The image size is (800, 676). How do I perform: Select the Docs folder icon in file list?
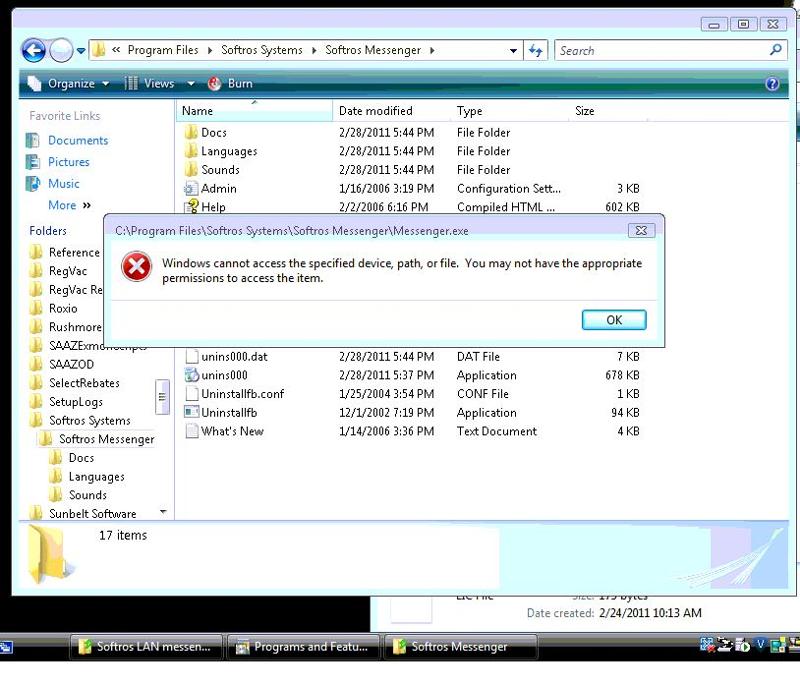tap(191, 133)
